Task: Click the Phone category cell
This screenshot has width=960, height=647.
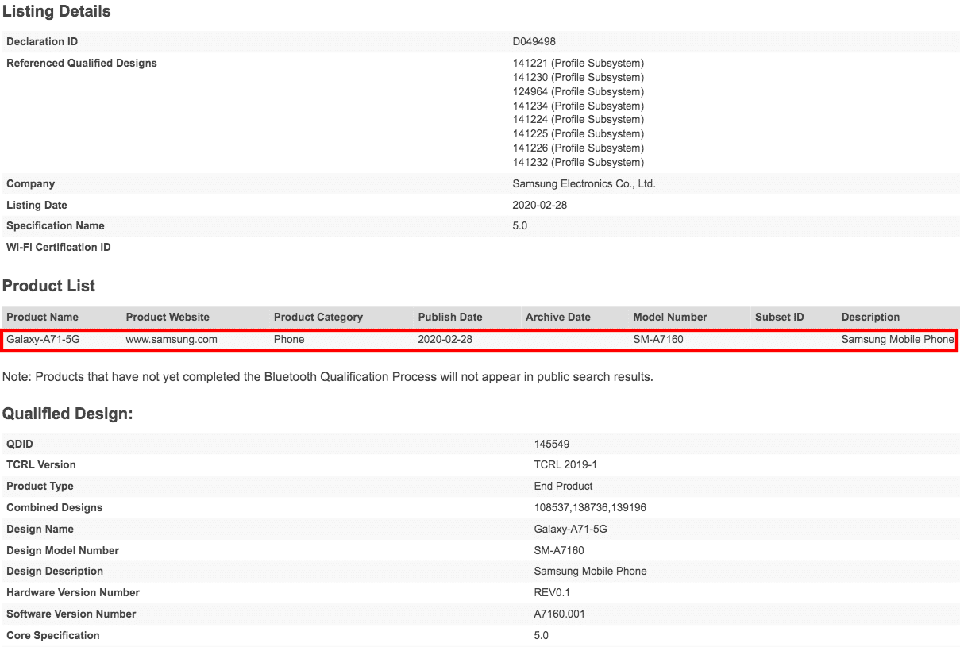Action: coord(289,339)
